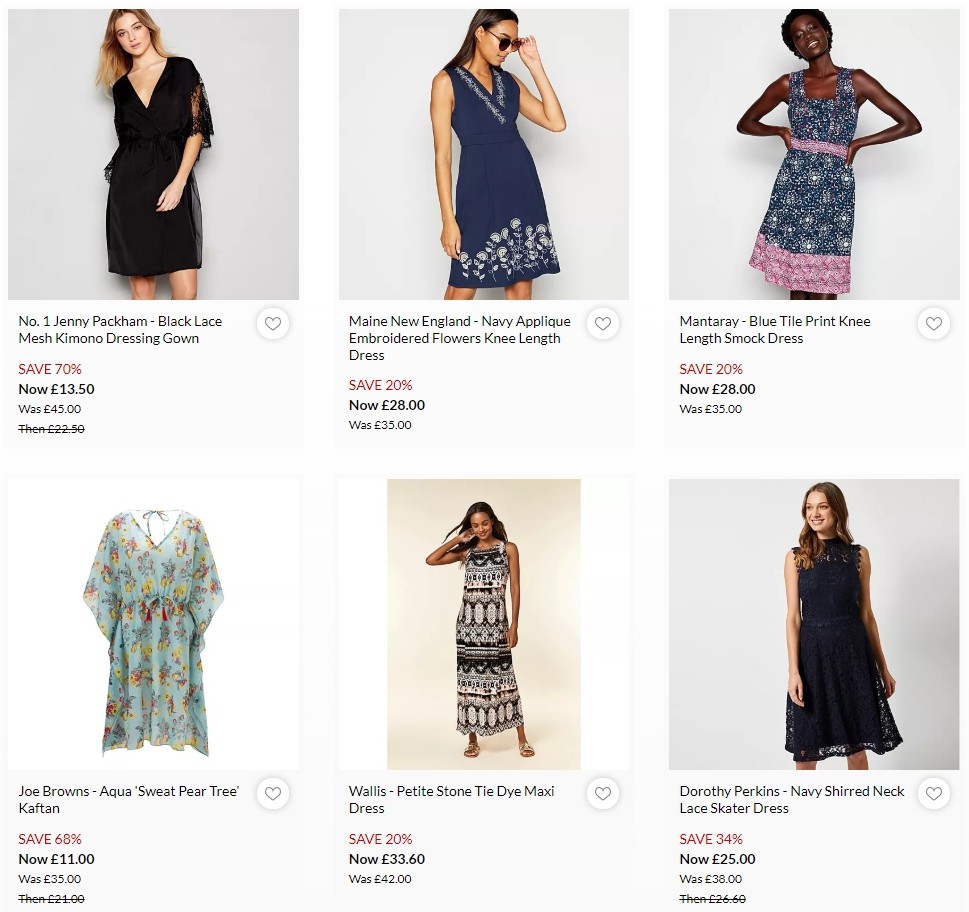The width and height of the screenshot is (969, 912).
Task: Click the photo of the navy applique dress
Action: (x=483, y=154)
